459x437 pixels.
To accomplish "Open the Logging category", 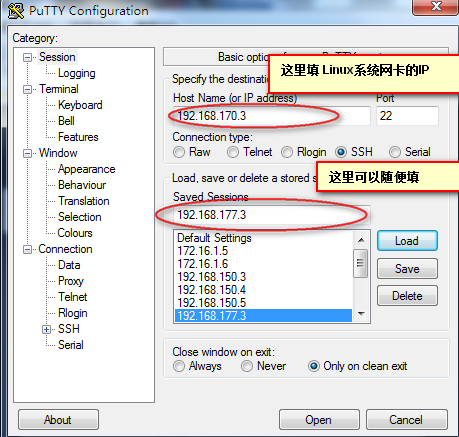I will coord(77,73).
